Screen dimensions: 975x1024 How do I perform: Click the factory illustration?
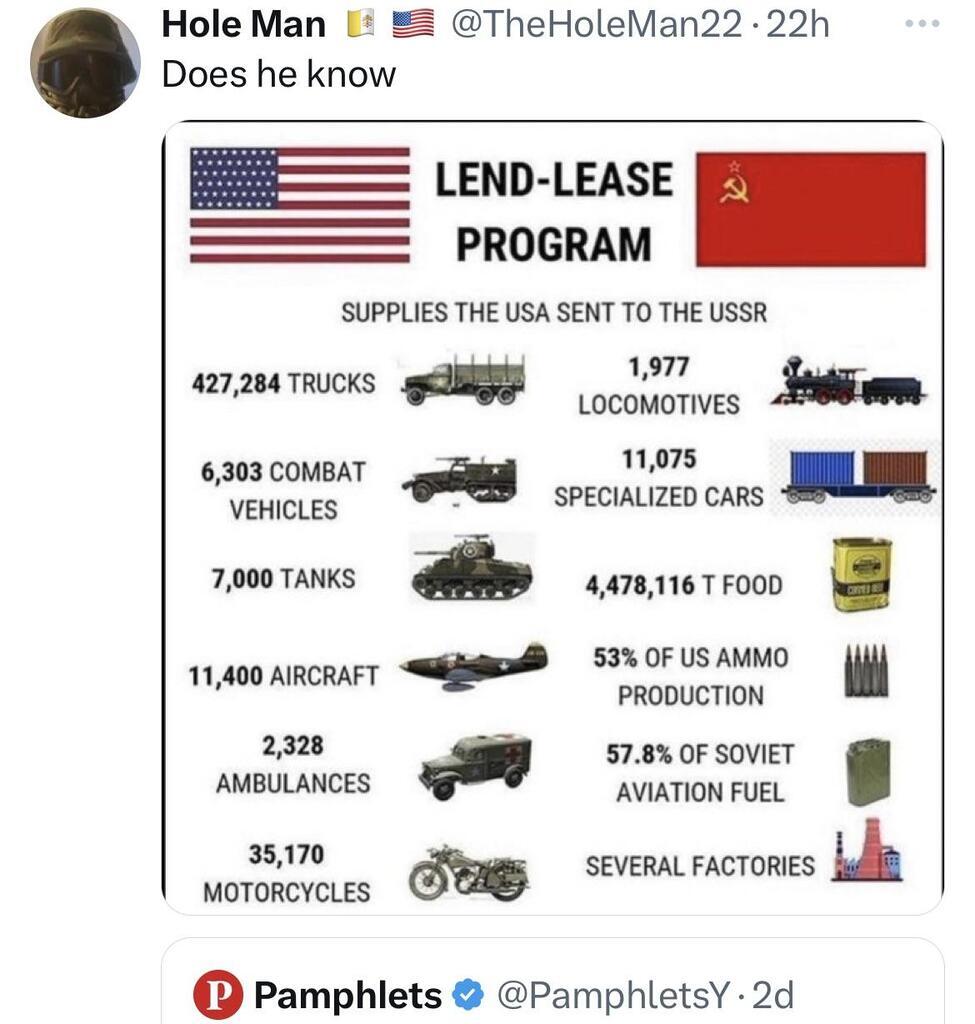pos(867,852)
